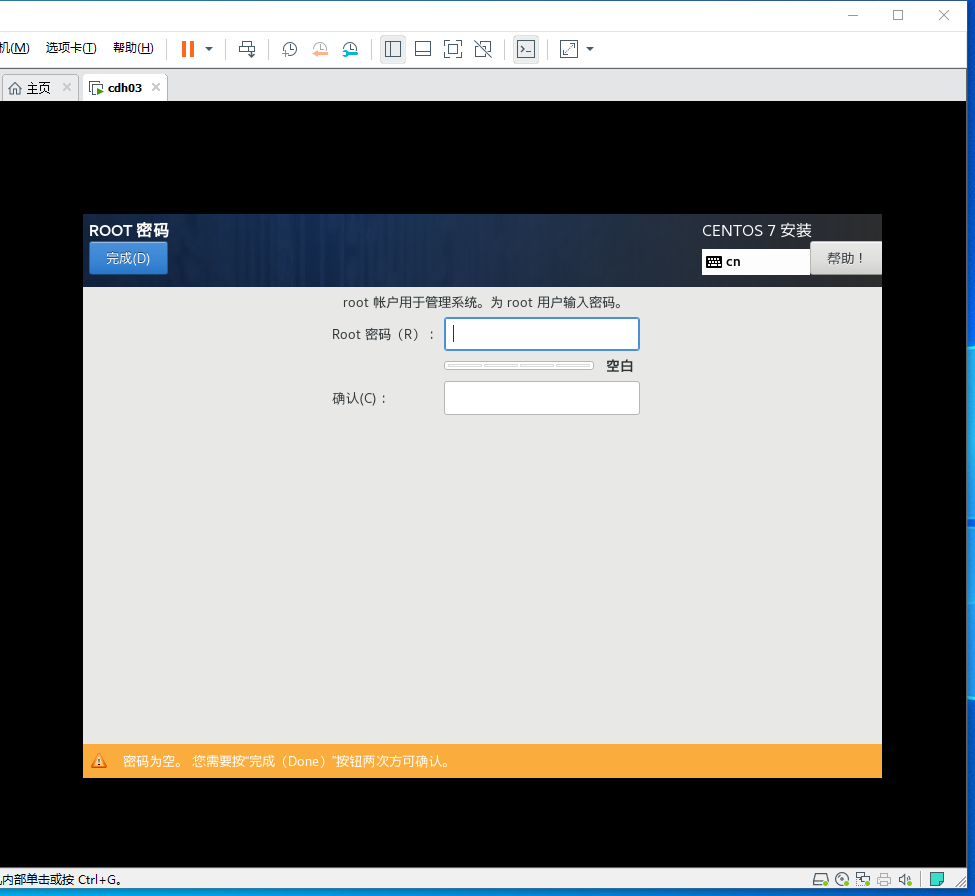
Task: Enter full screen mode
Action: (453, 49)
